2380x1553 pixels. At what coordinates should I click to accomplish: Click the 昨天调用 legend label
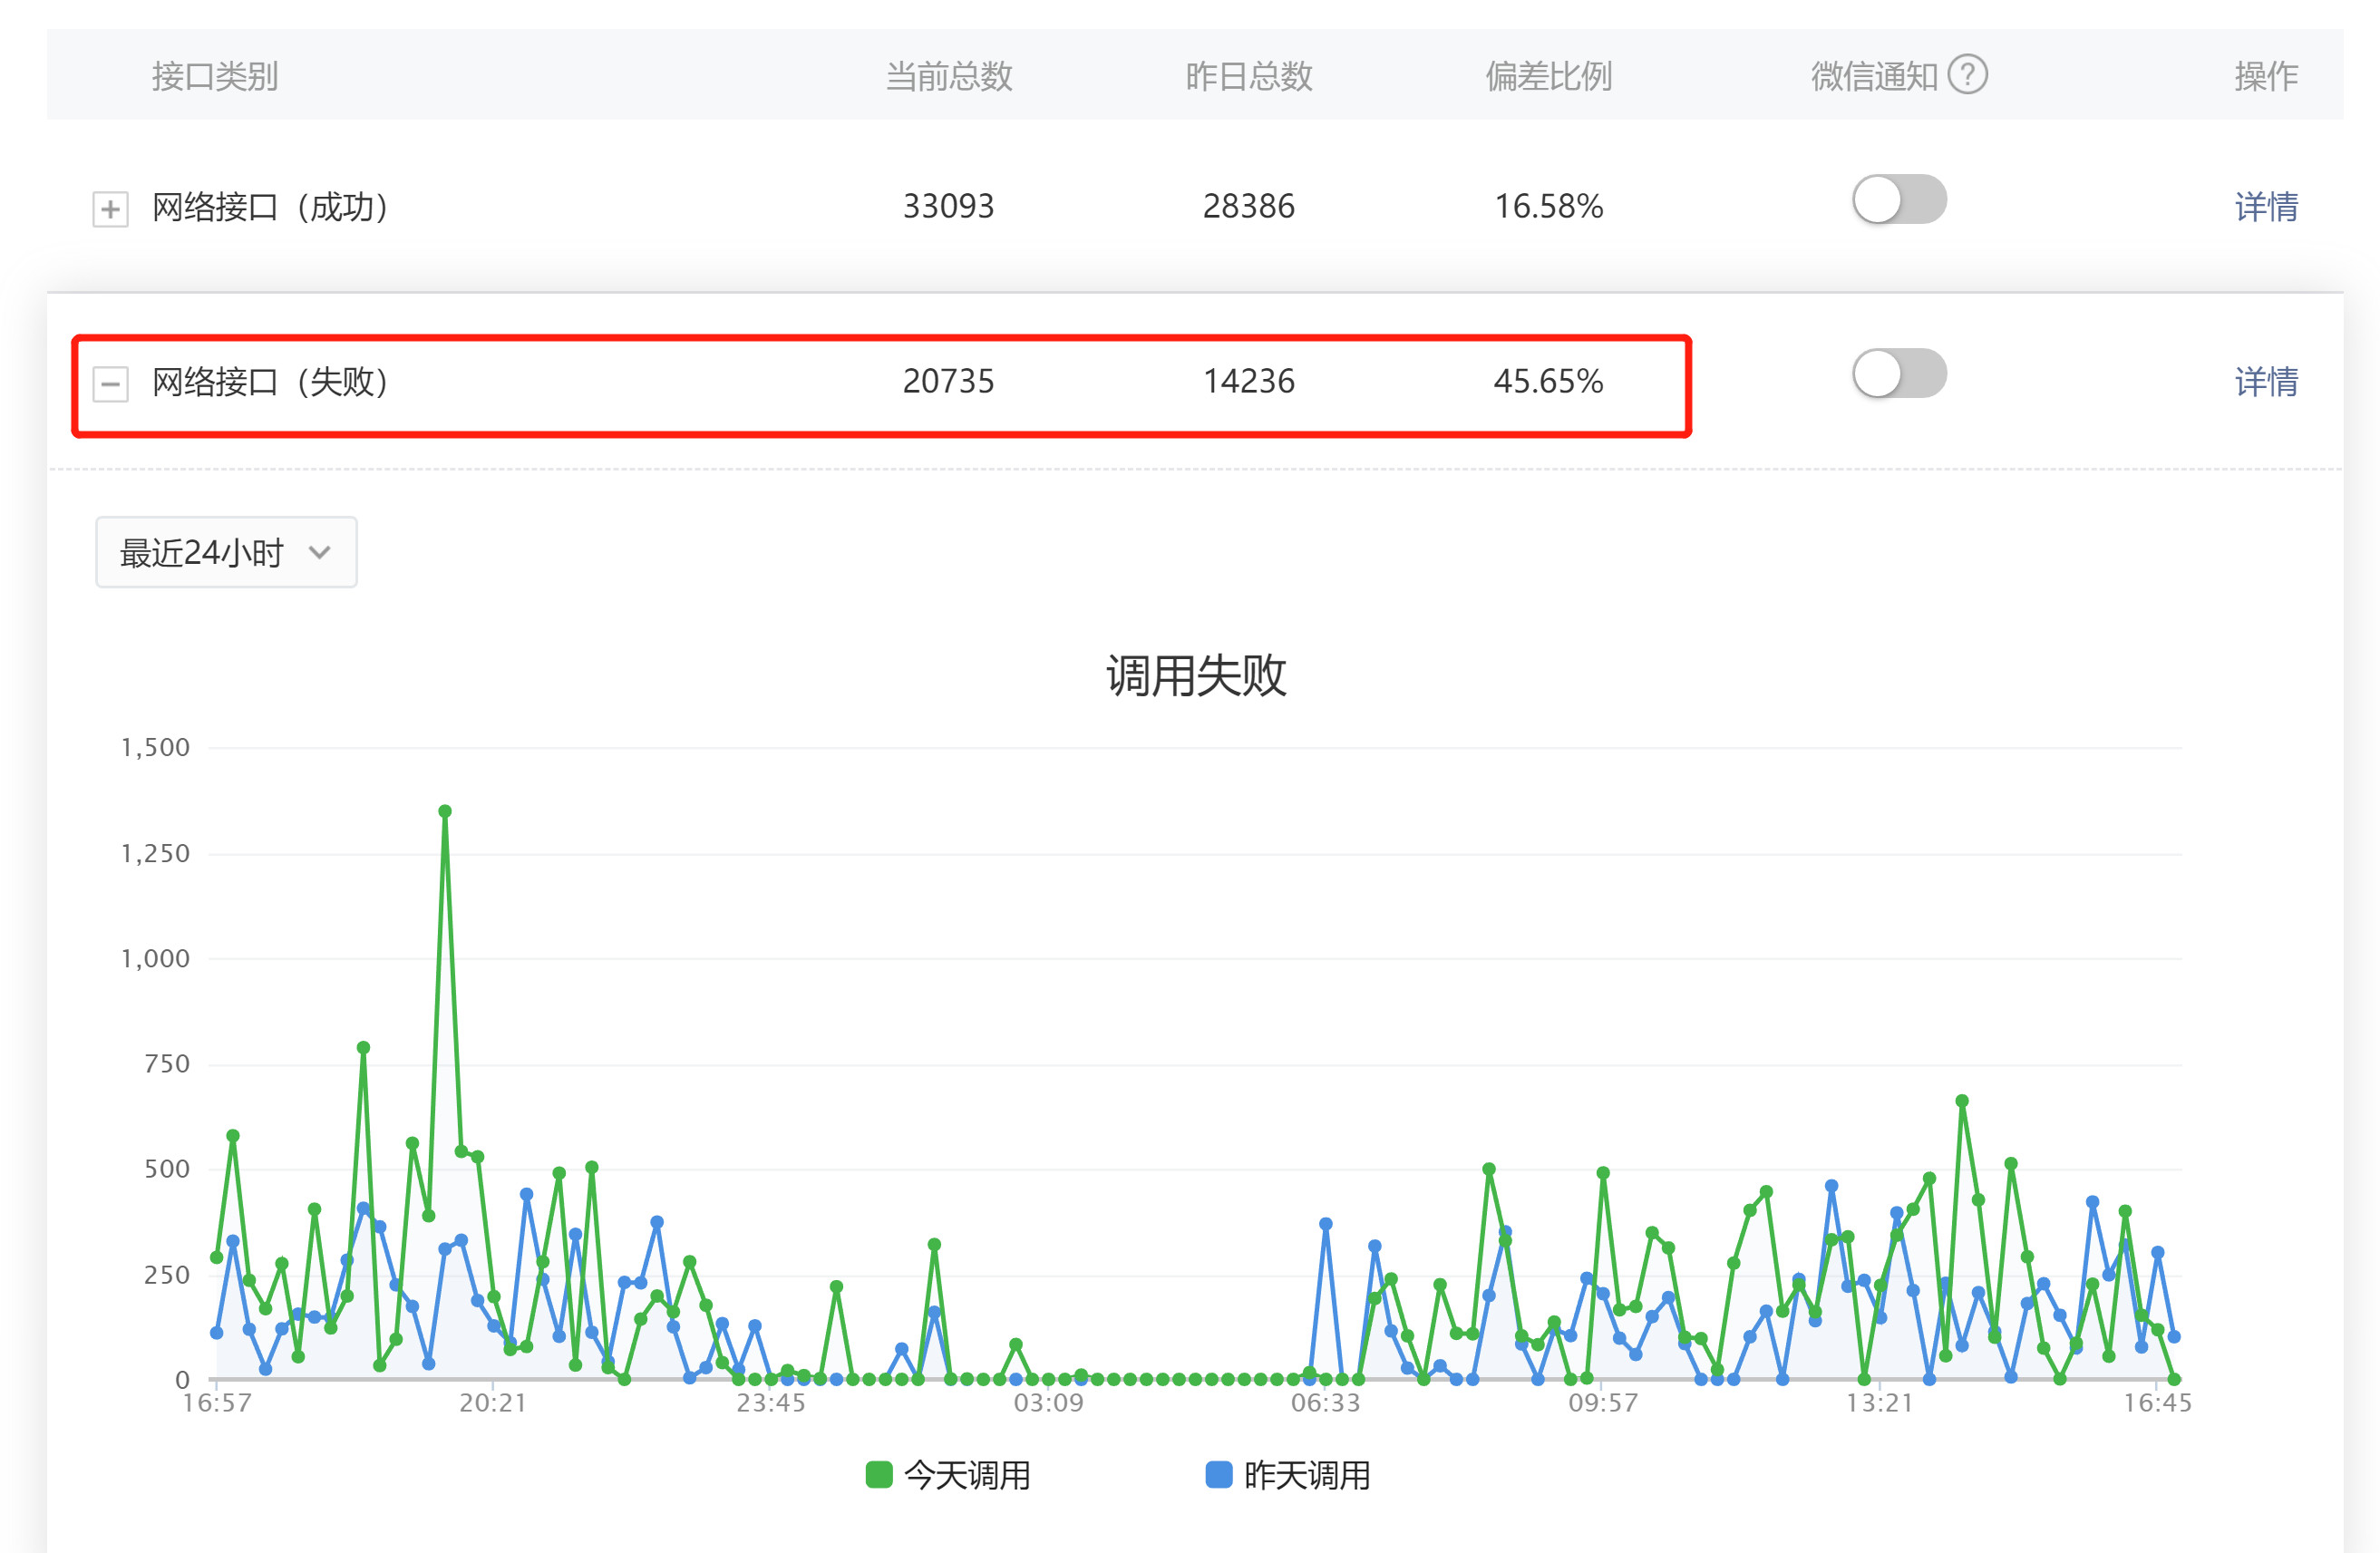coord(1306,1475)
